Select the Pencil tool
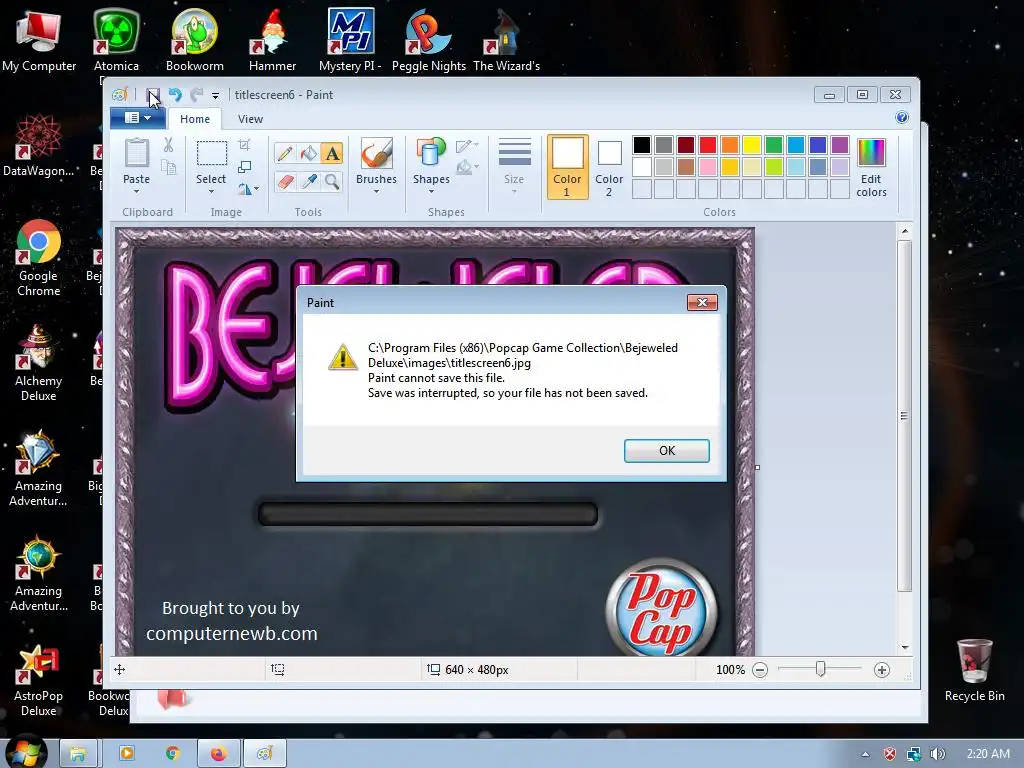Viewport: 1024px width, 768px height. 285,153
